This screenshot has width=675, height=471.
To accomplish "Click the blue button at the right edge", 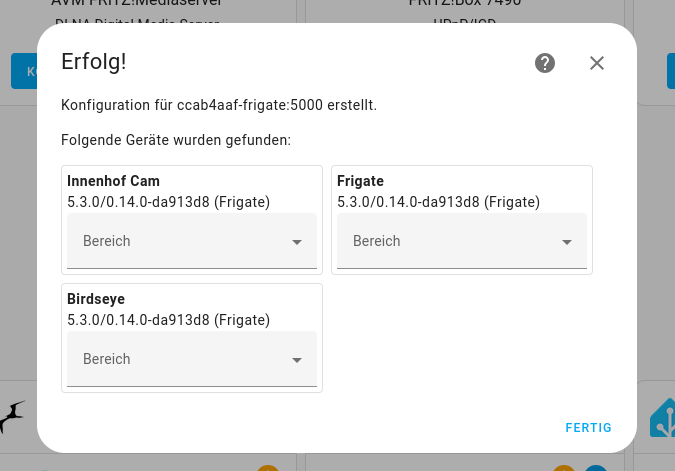I will (670, 71).
